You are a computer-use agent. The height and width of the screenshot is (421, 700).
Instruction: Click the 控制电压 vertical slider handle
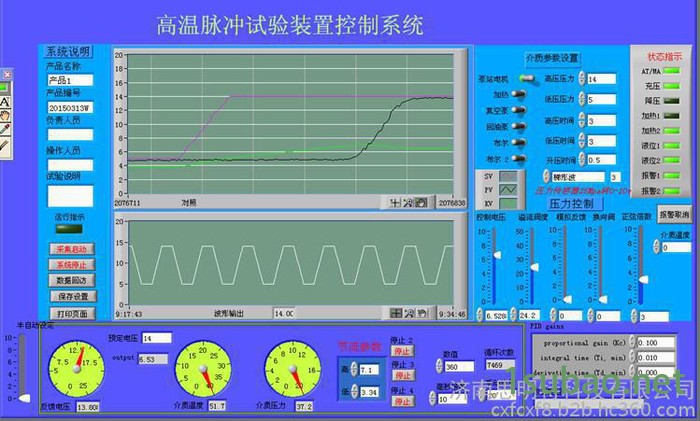pos(496,255)
